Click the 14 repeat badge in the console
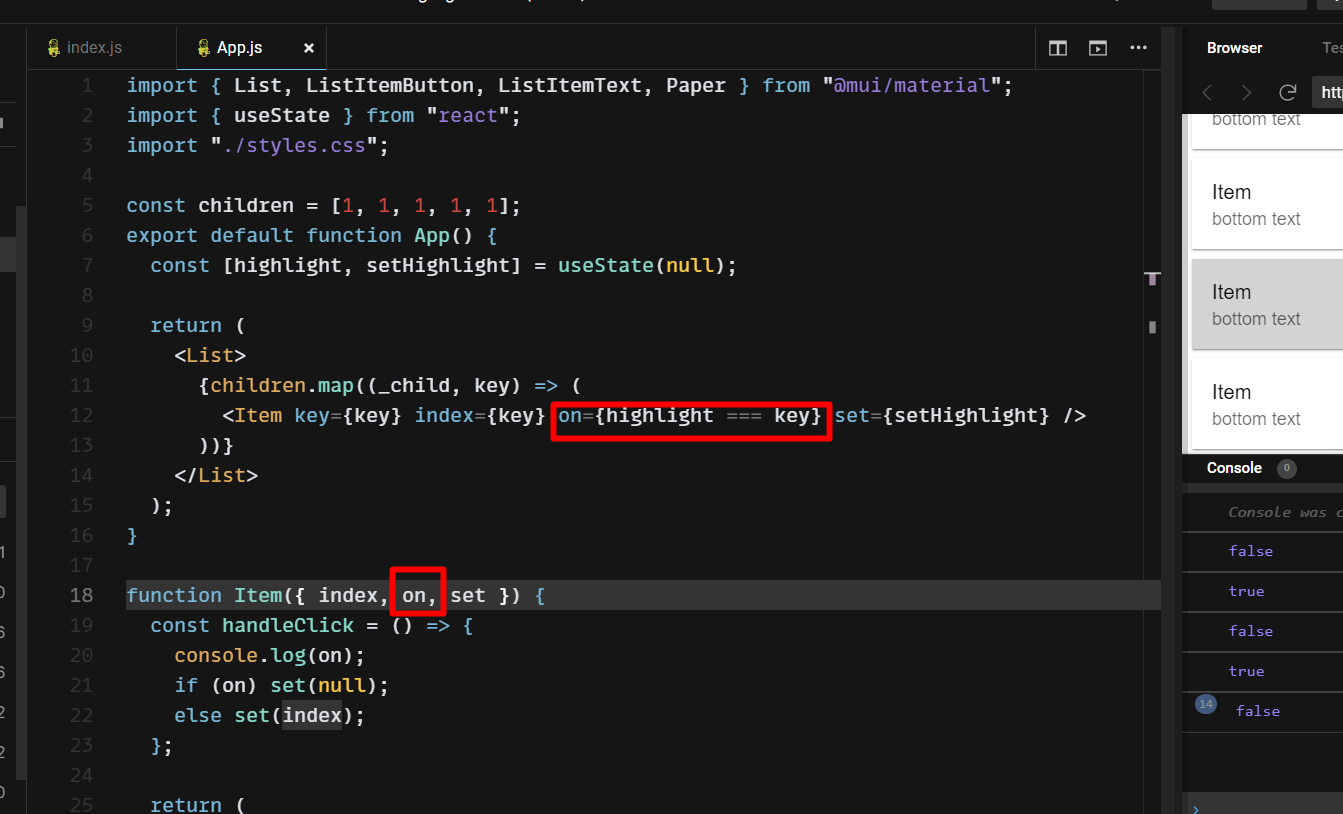1343x814 pixels. click(1206, 705)
